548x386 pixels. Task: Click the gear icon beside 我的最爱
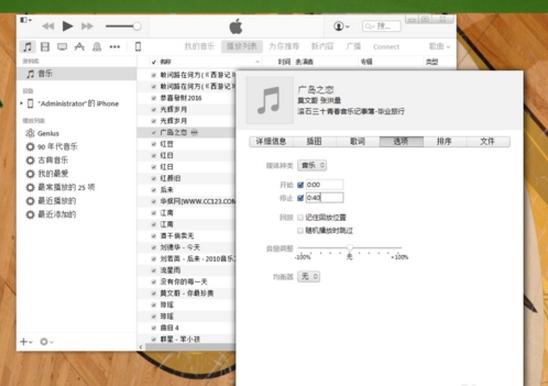[30, 174]
